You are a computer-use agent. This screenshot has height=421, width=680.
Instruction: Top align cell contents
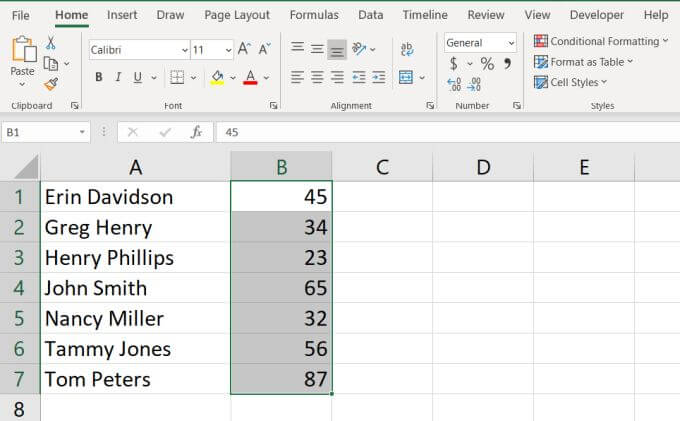[x=298, y=47]
